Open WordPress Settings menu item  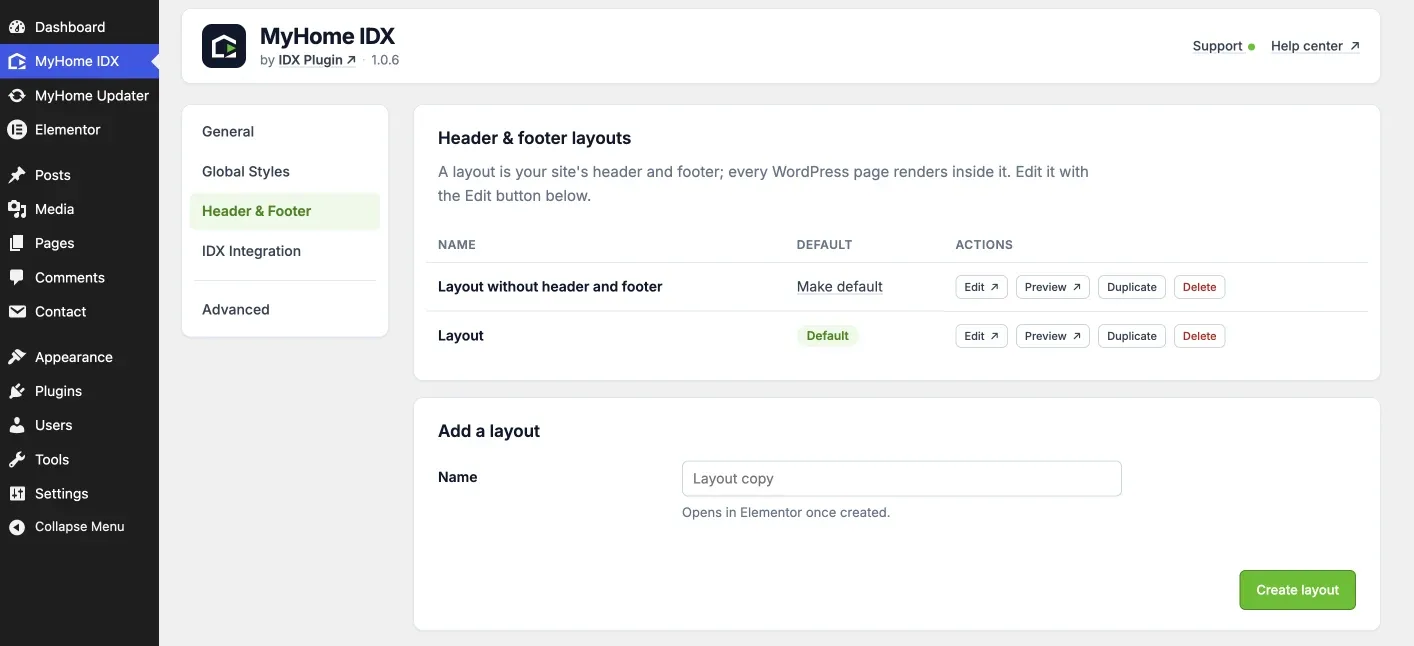[79, 494]
